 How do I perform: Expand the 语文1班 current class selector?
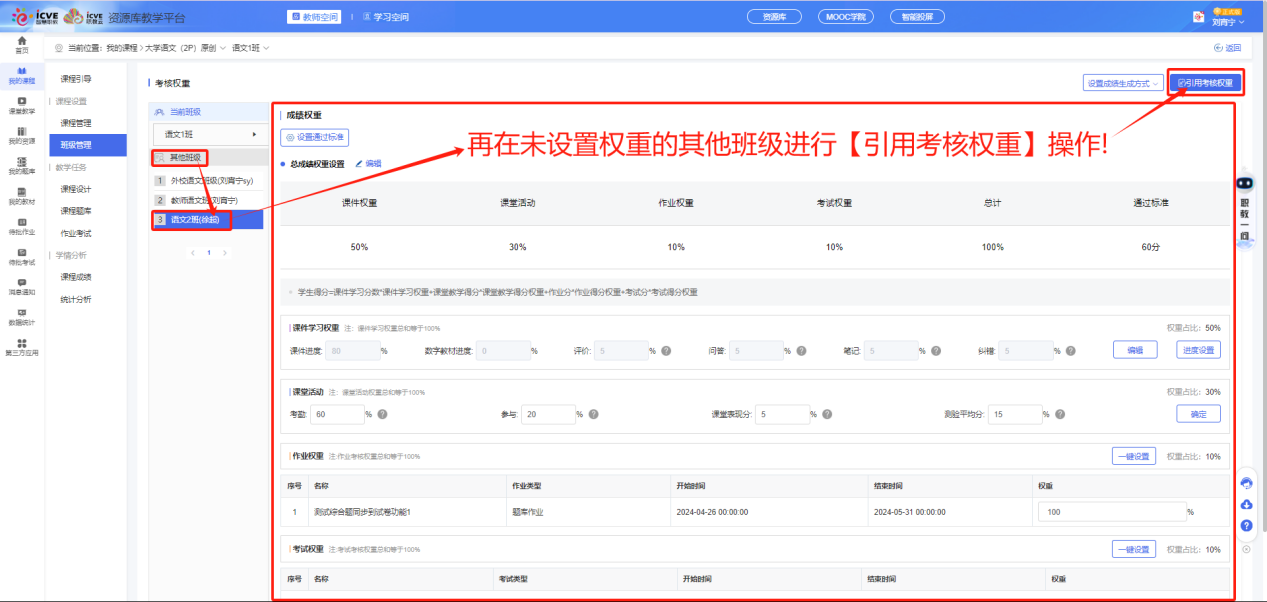pos(208,134)
